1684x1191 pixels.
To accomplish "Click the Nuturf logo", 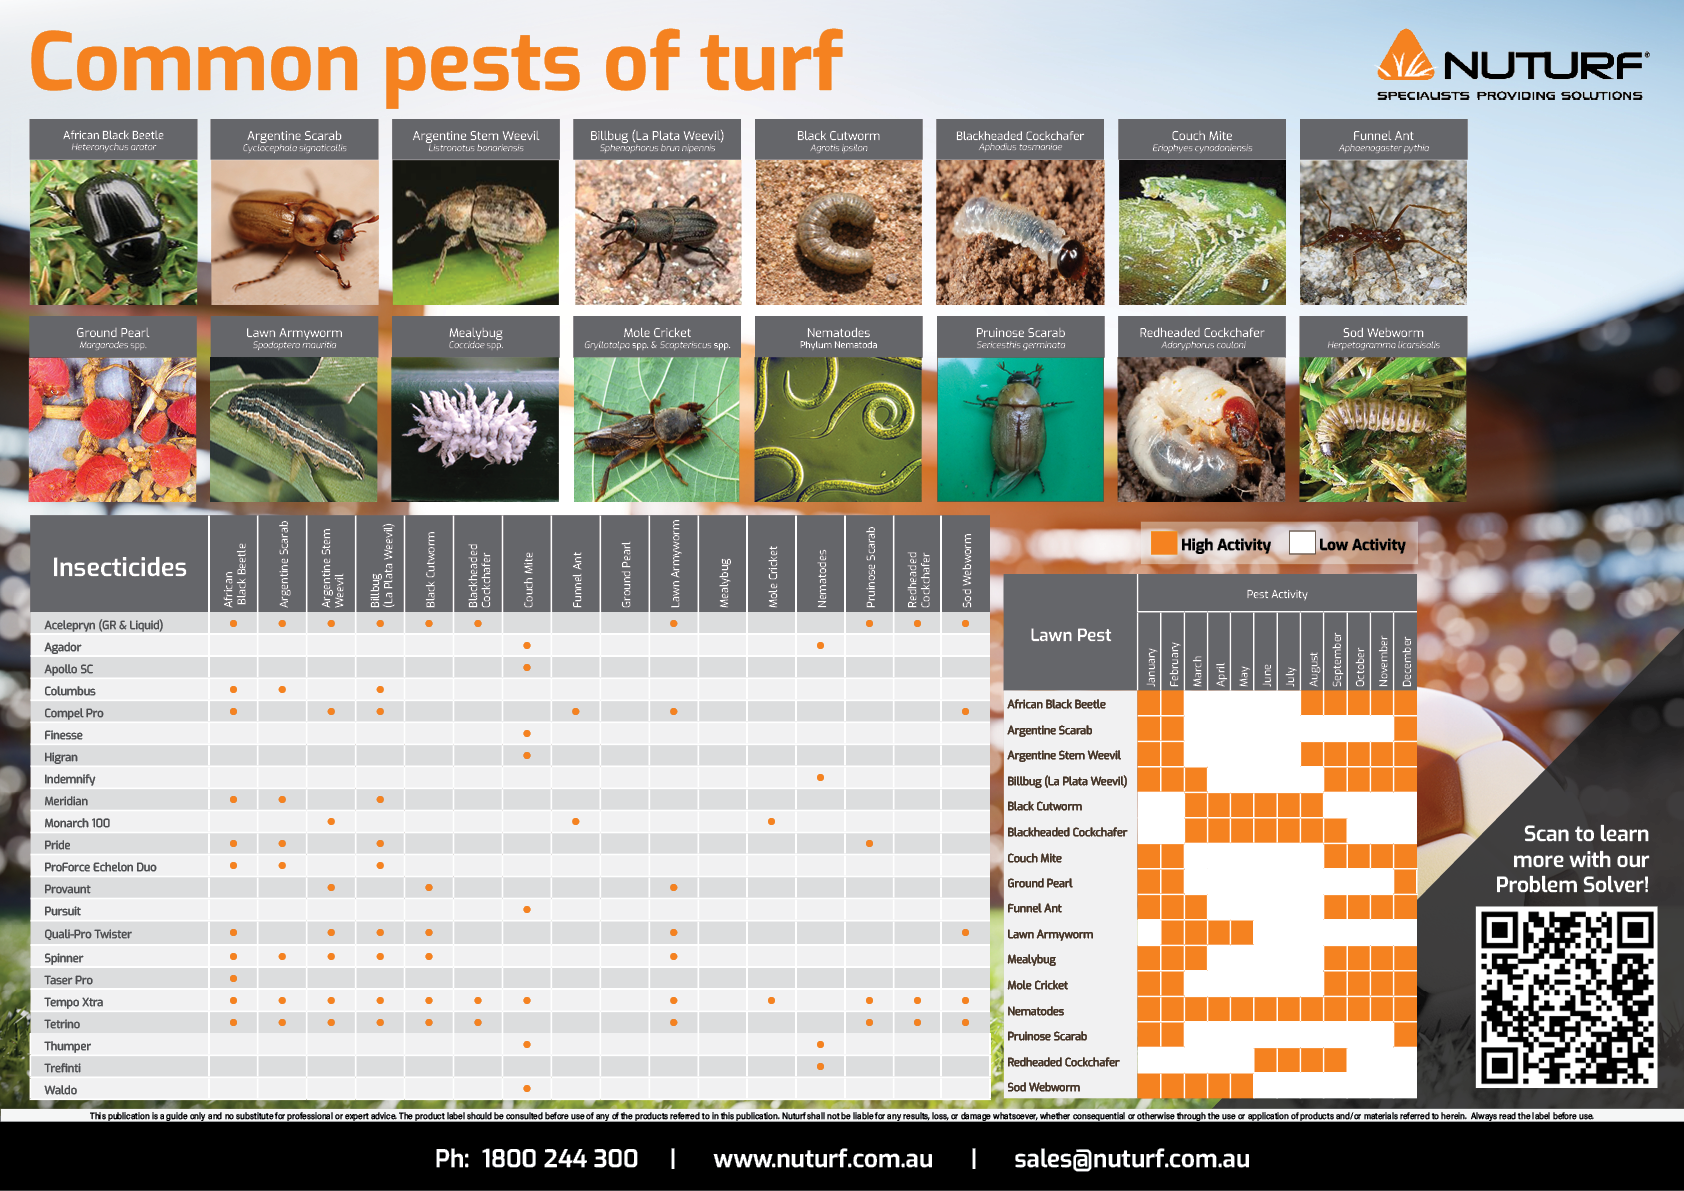I will click(x=1512, y=65).
